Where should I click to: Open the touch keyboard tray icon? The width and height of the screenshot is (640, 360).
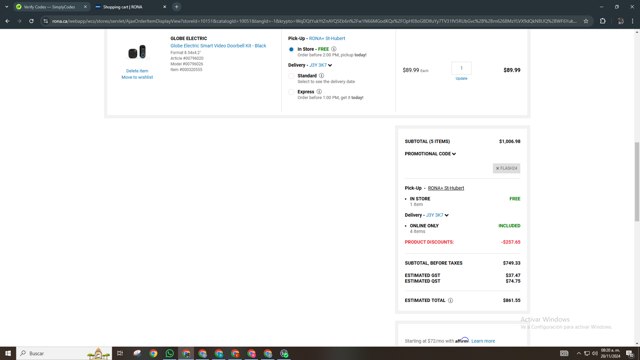tap(564, 353)
